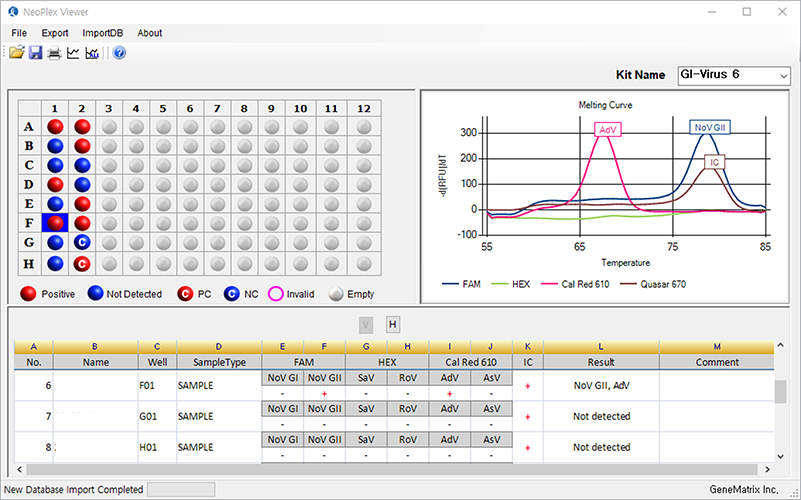Click horizontal scrollbar left arrow
Screen dimensions: 801x500
[x=19, y=469]
